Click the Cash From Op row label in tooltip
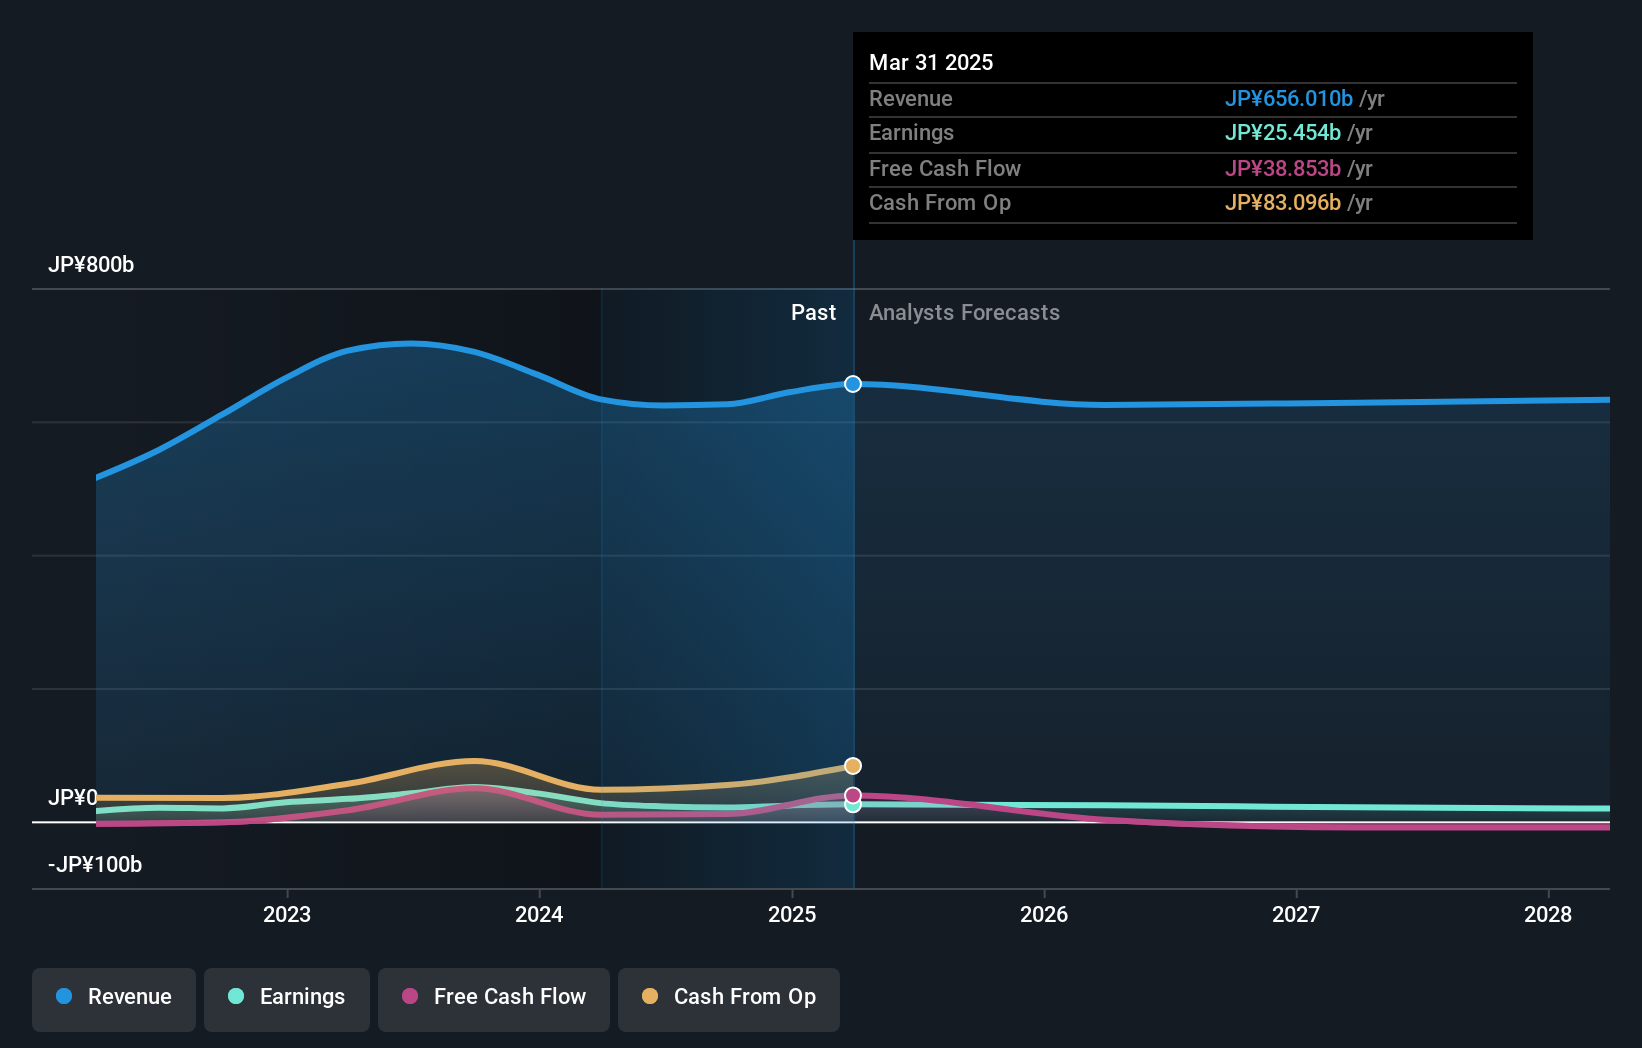Image resolution: width=1642 pixels, height=1048 pixels. click(x=940, y=203)
